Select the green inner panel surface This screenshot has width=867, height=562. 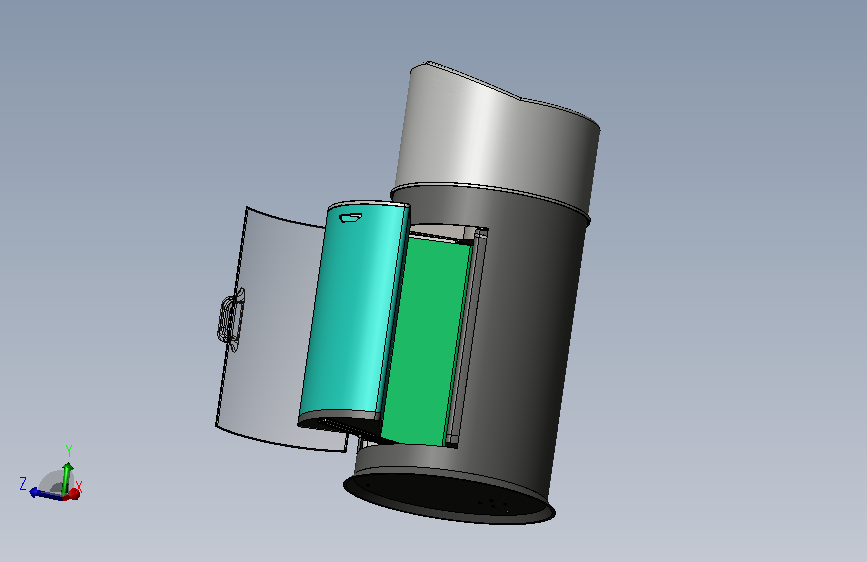point(425,340)
